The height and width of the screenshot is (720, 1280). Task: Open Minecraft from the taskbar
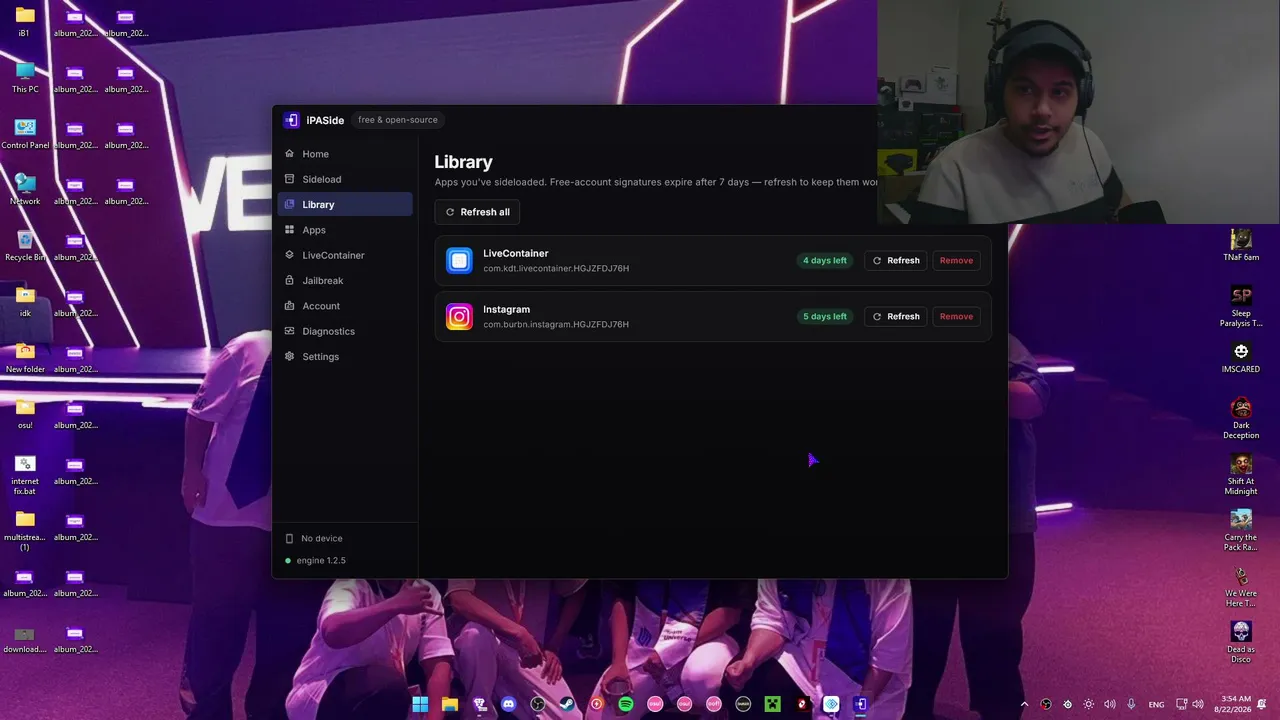(772, 704)
